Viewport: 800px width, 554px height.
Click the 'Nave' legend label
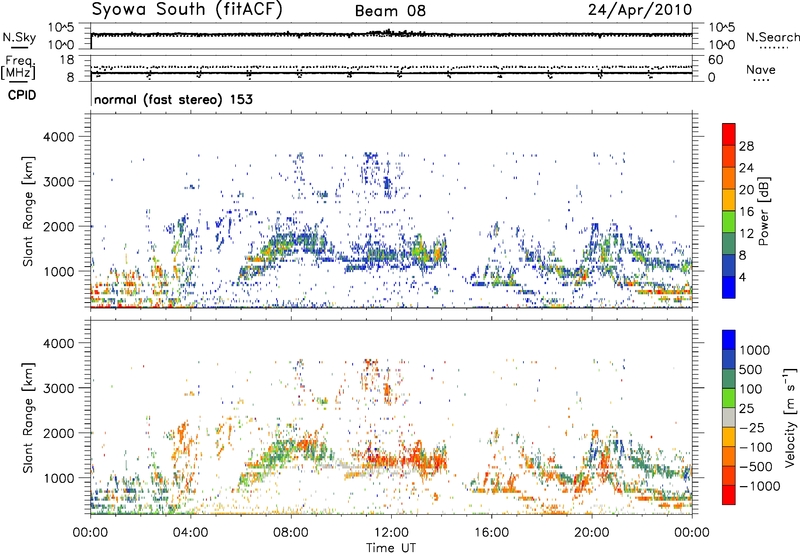(x=760, y=69)
